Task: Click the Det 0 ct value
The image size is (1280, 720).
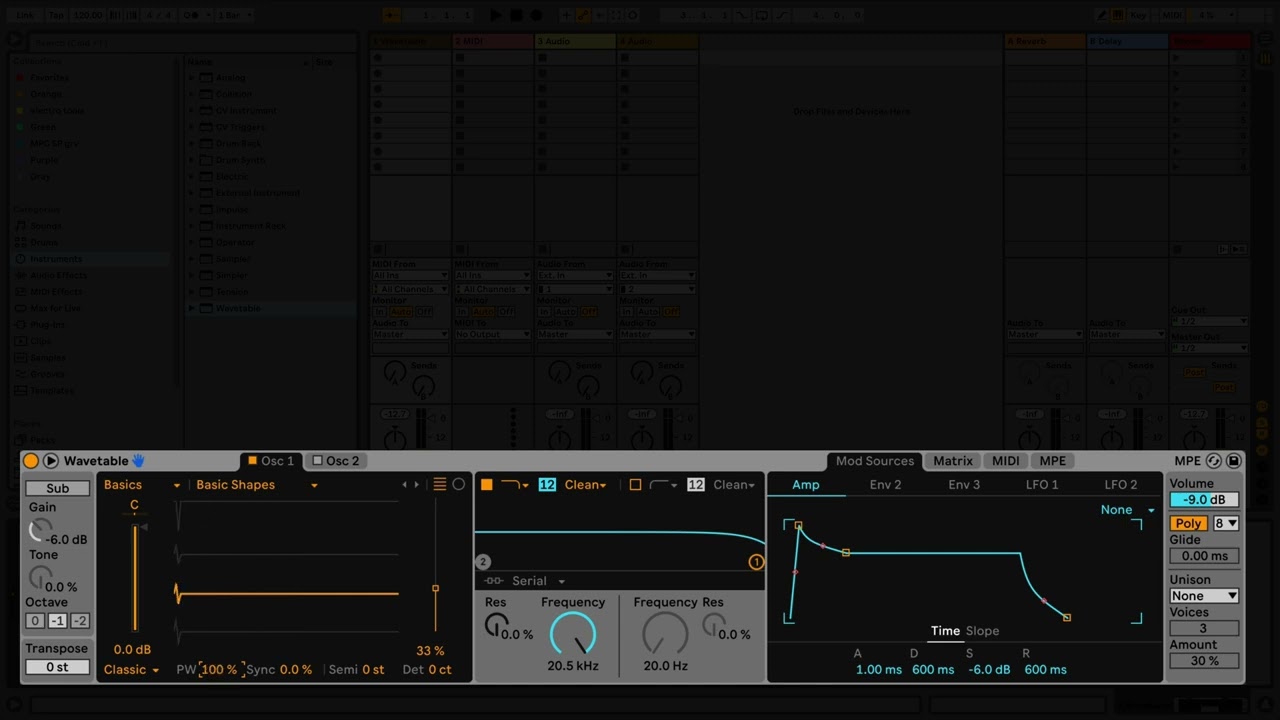Action: tap(440, 670)
